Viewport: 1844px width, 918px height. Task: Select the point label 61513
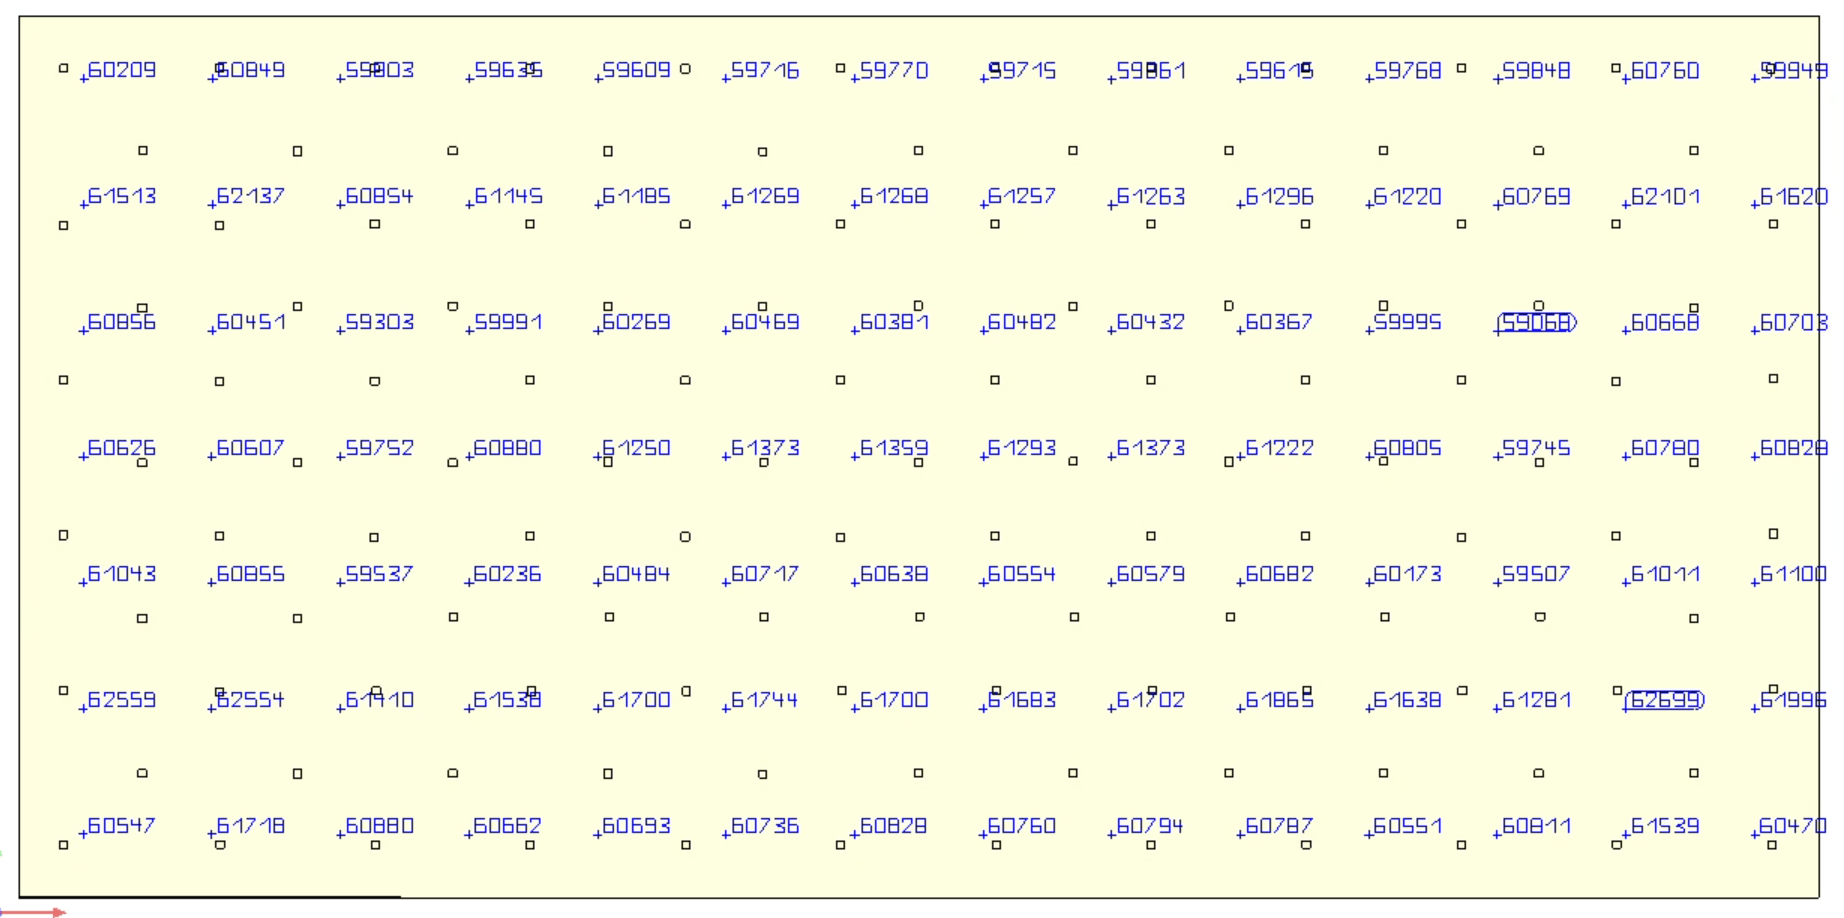[x=122, y=196]
